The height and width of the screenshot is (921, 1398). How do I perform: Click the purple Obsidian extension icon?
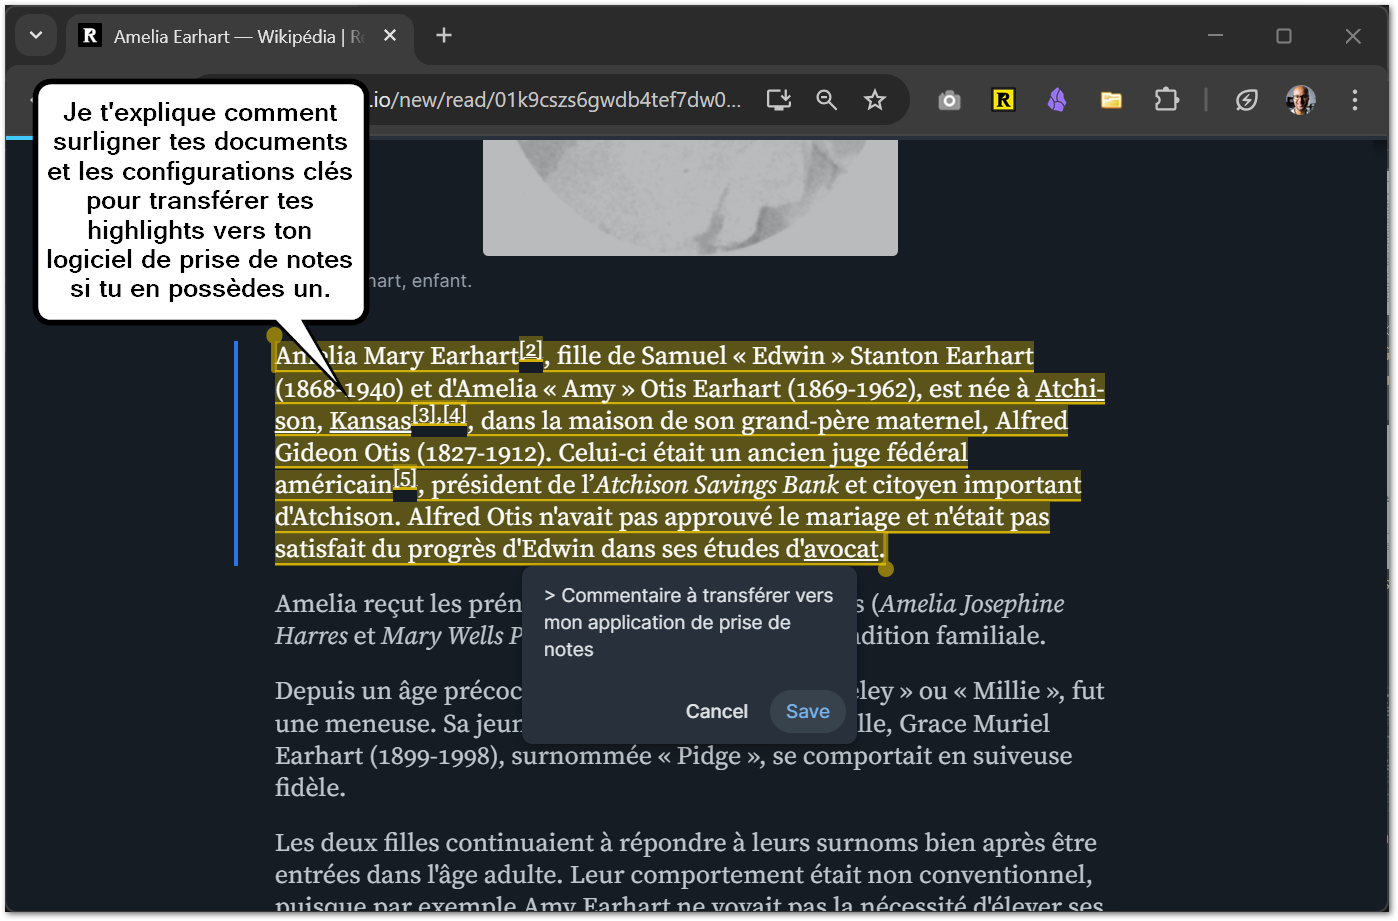point(1057,99)
